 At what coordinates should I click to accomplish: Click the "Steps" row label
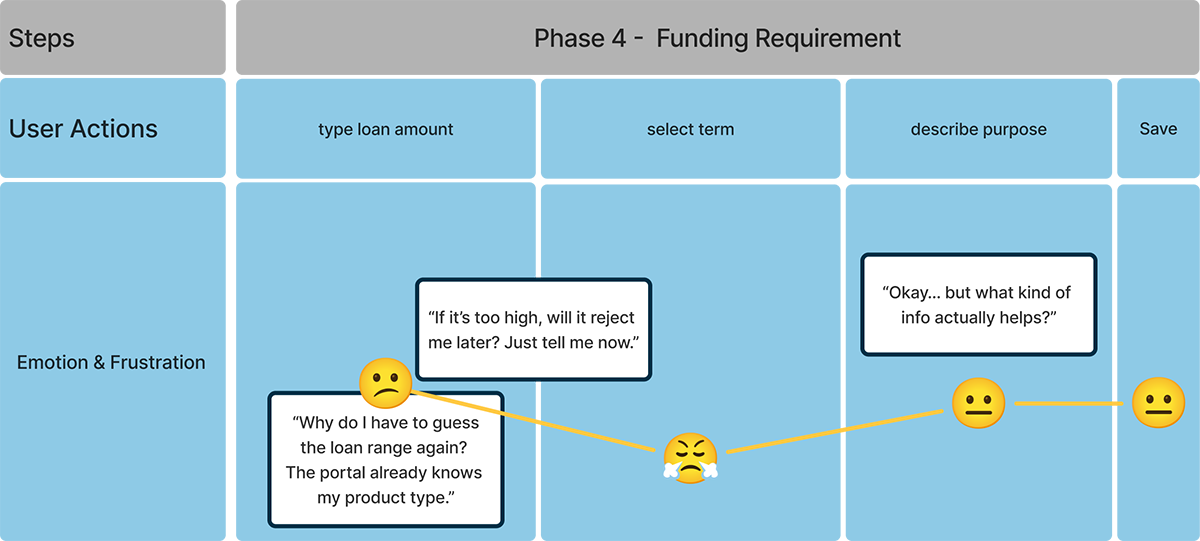point(42,39)
